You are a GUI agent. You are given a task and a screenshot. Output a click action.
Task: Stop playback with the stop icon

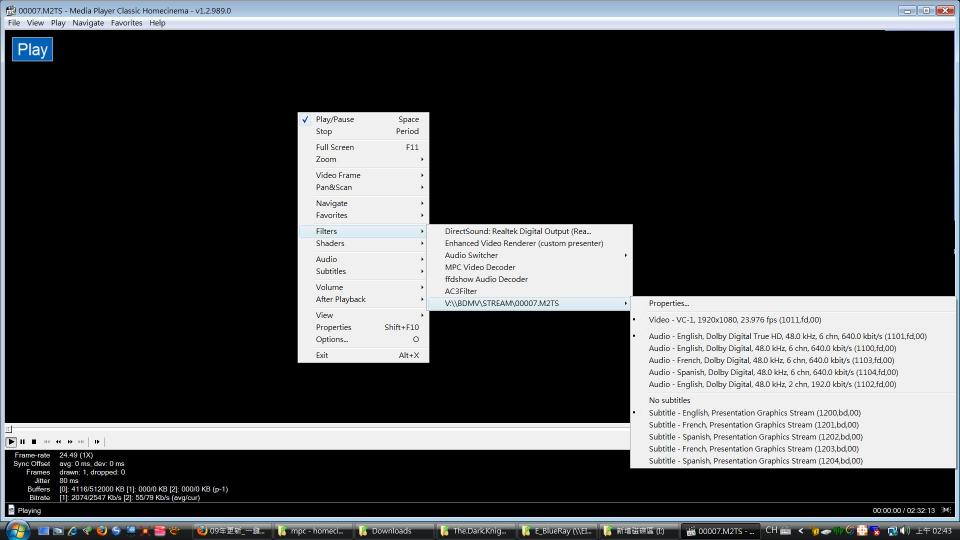click(34, 441)
